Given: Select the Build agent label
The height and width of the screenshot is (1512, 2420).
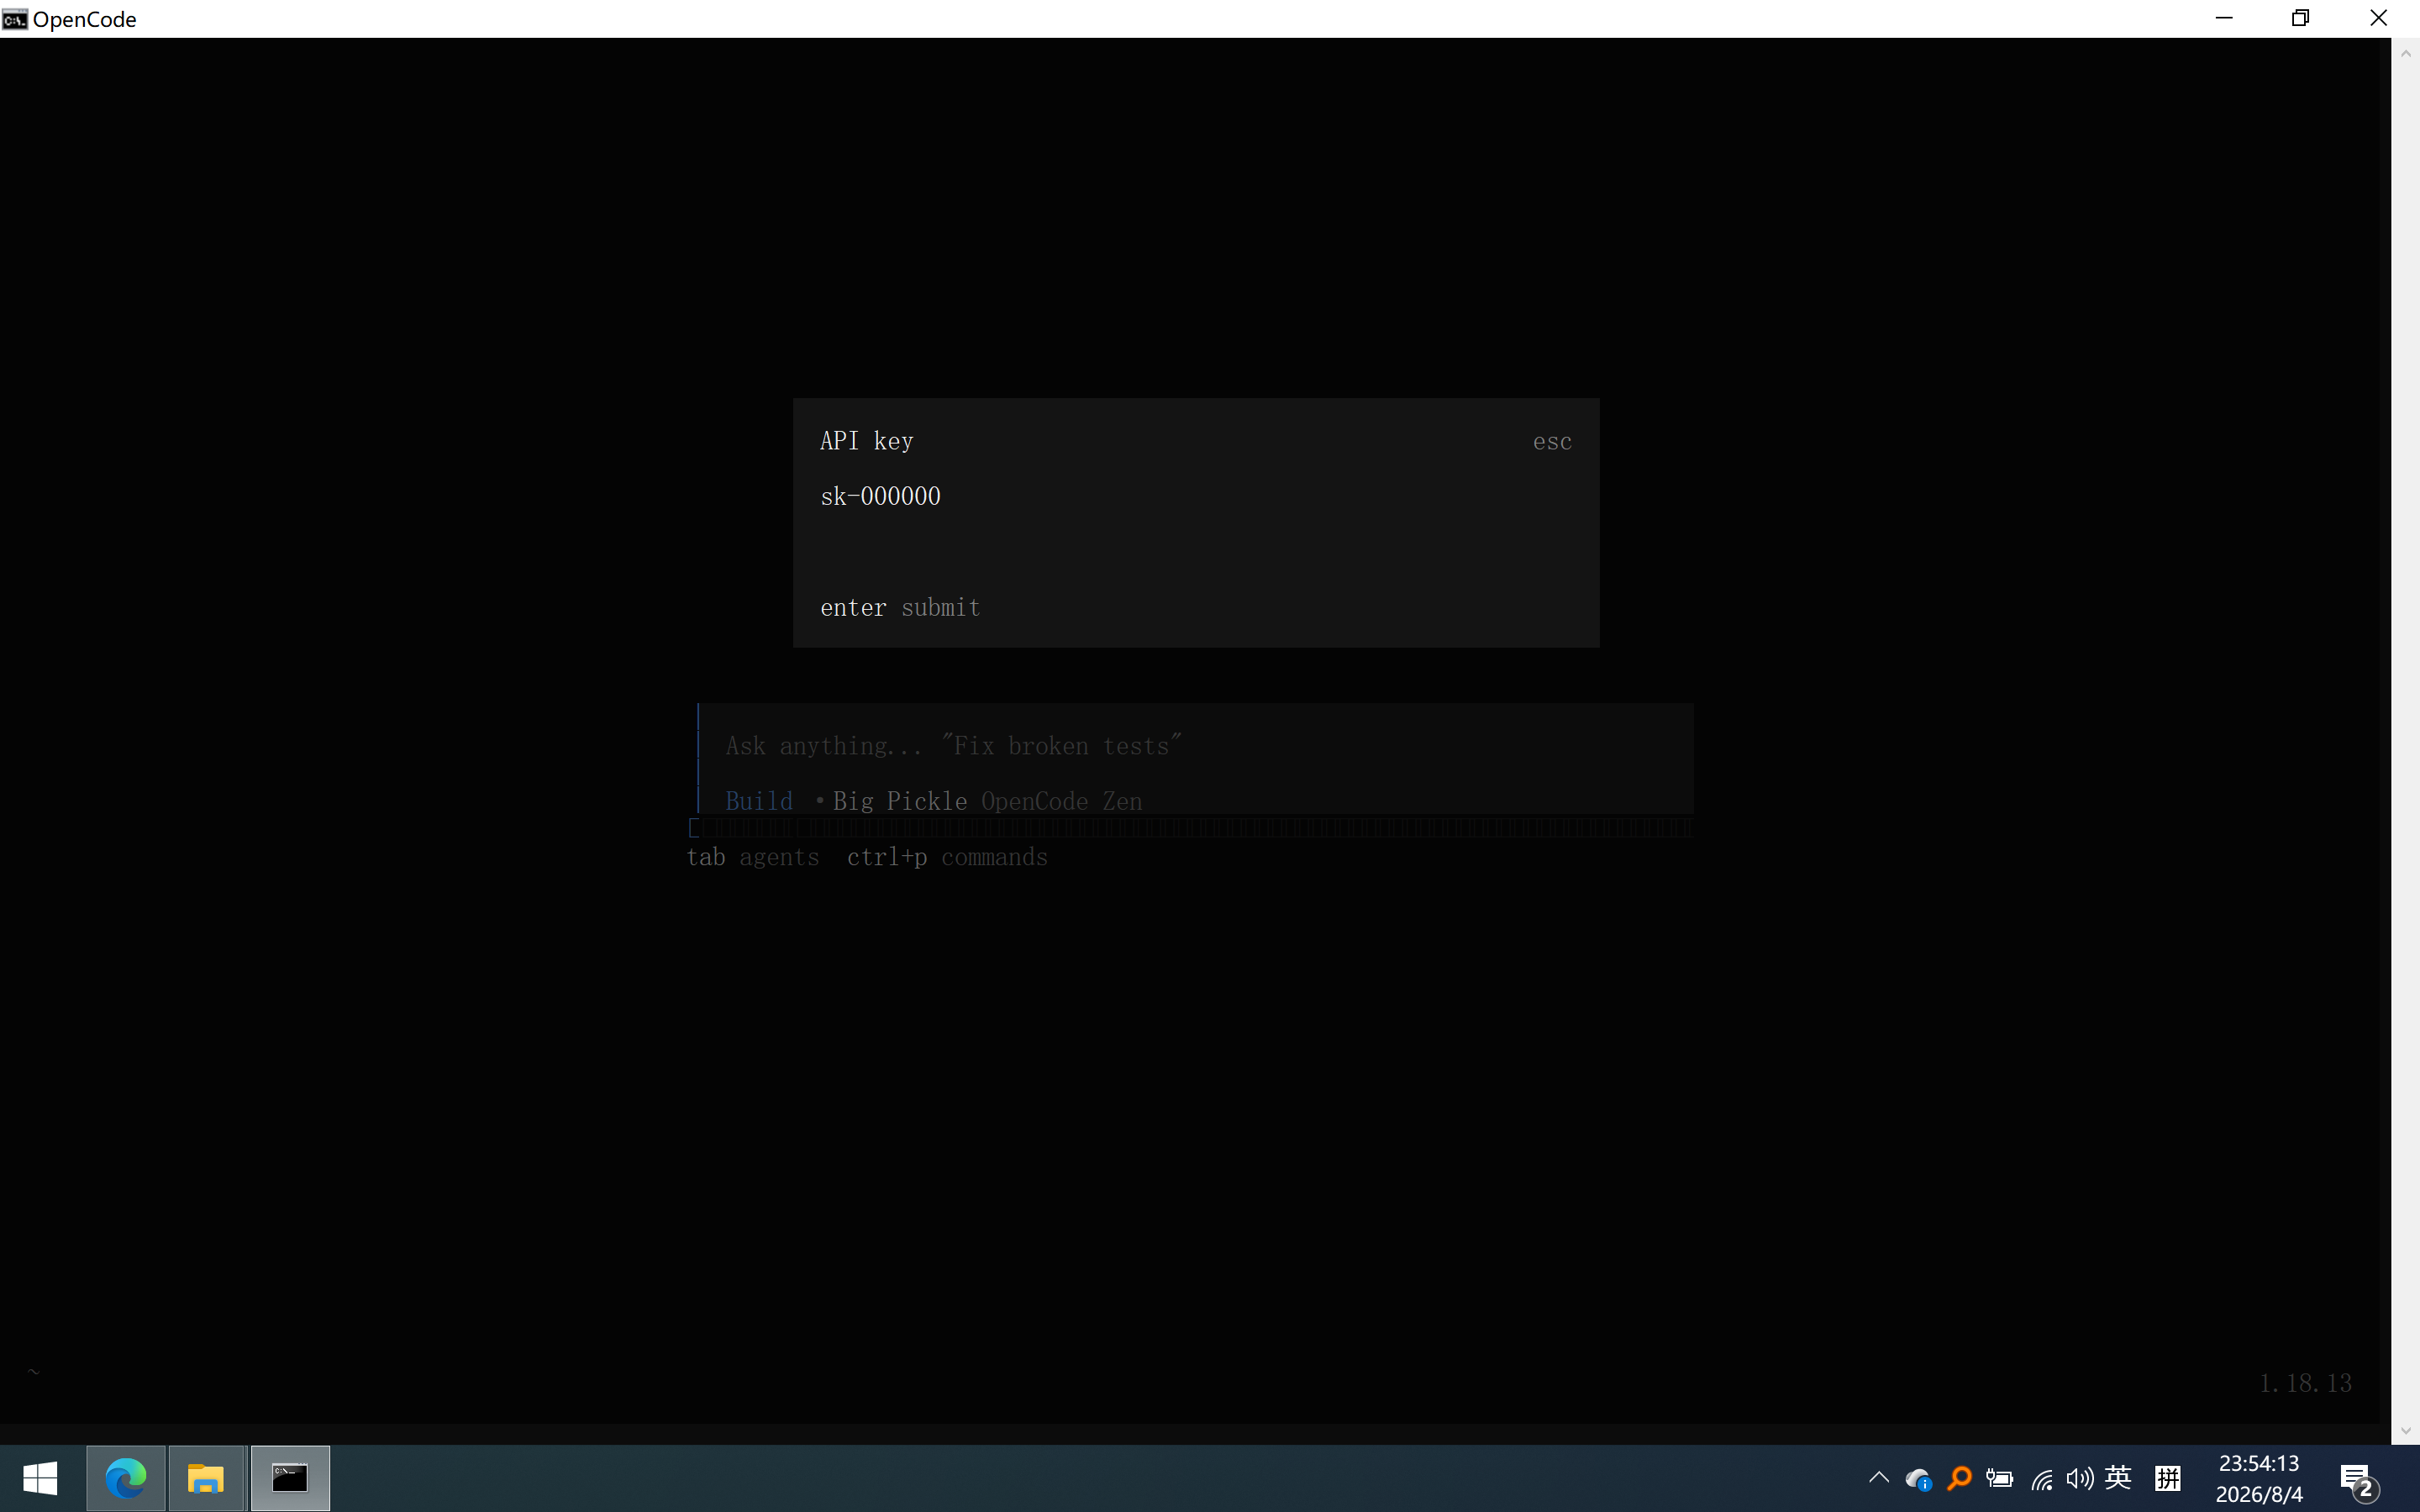Looking at the screenshot, I should pyautogui.click(x=759, y=801).
